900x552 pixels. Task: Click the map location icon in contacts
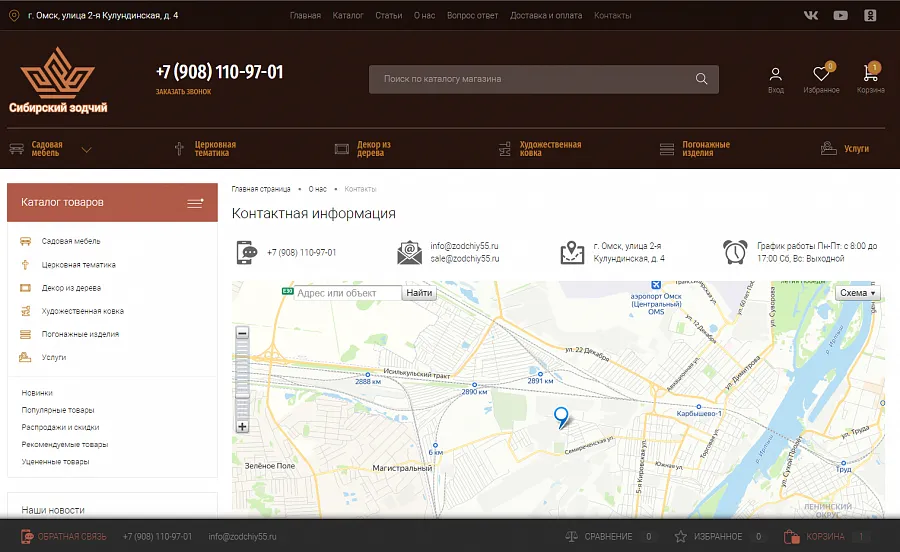coord(572,252)
